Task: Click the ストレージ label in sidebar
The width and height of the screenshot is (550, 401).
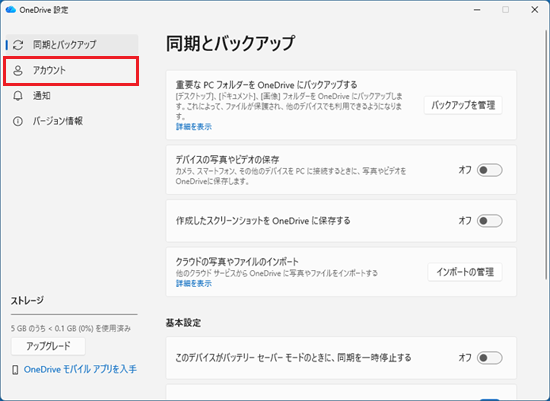Action: pos(27,301)
